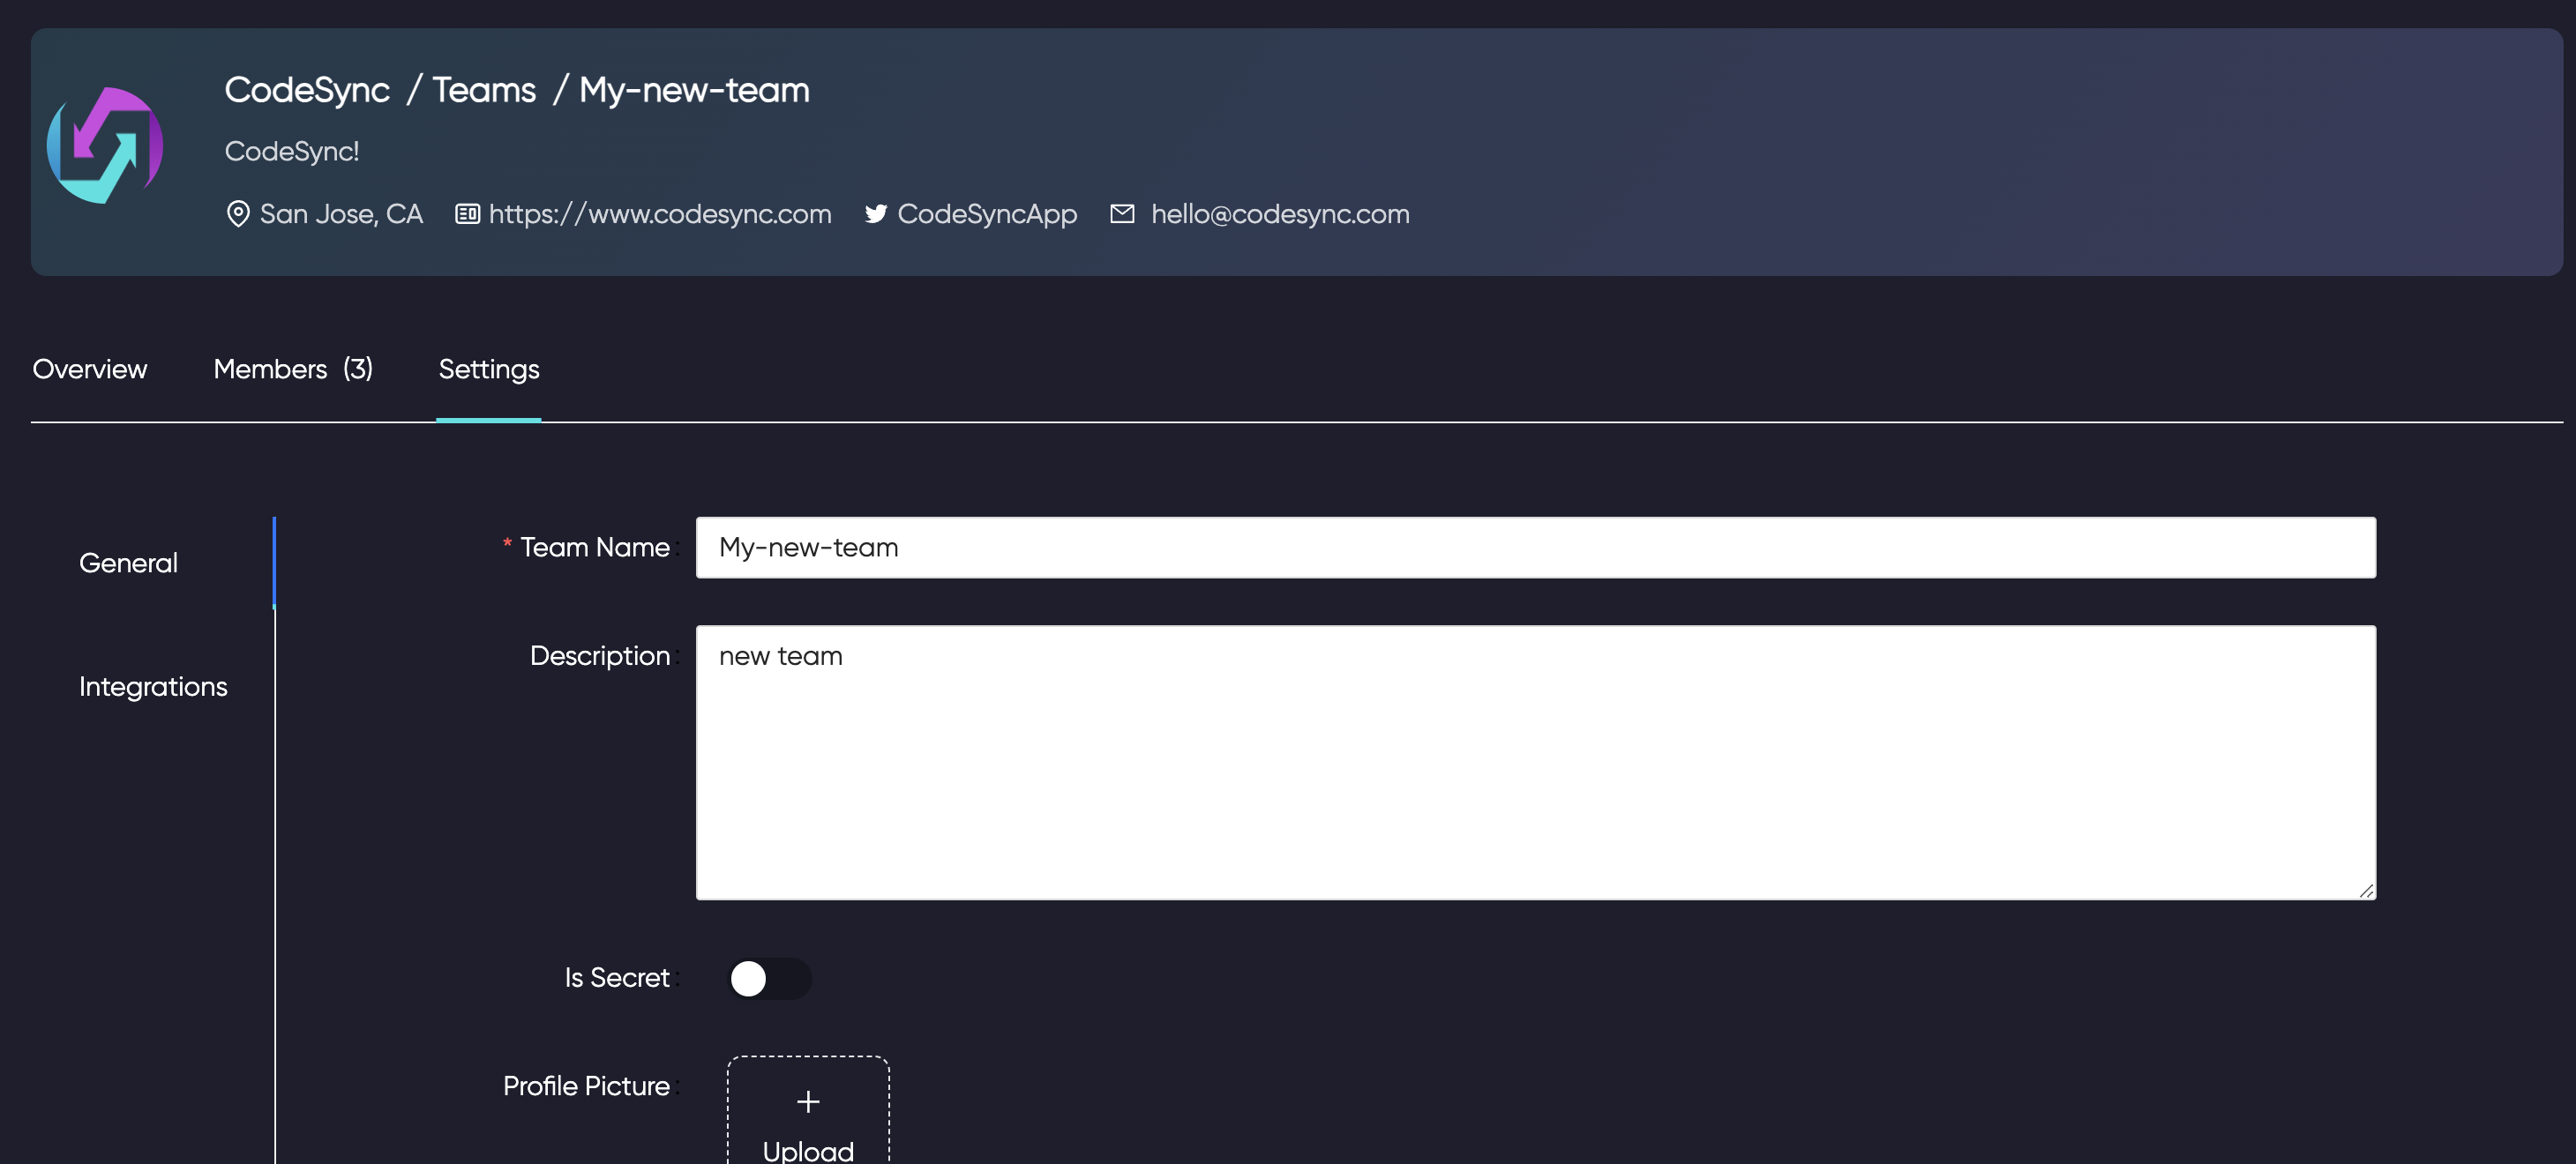The image size is (2576, 1164).
Task: Toggle the Is Secret switch
Action: pyautogui.click(x=769, y=978)
